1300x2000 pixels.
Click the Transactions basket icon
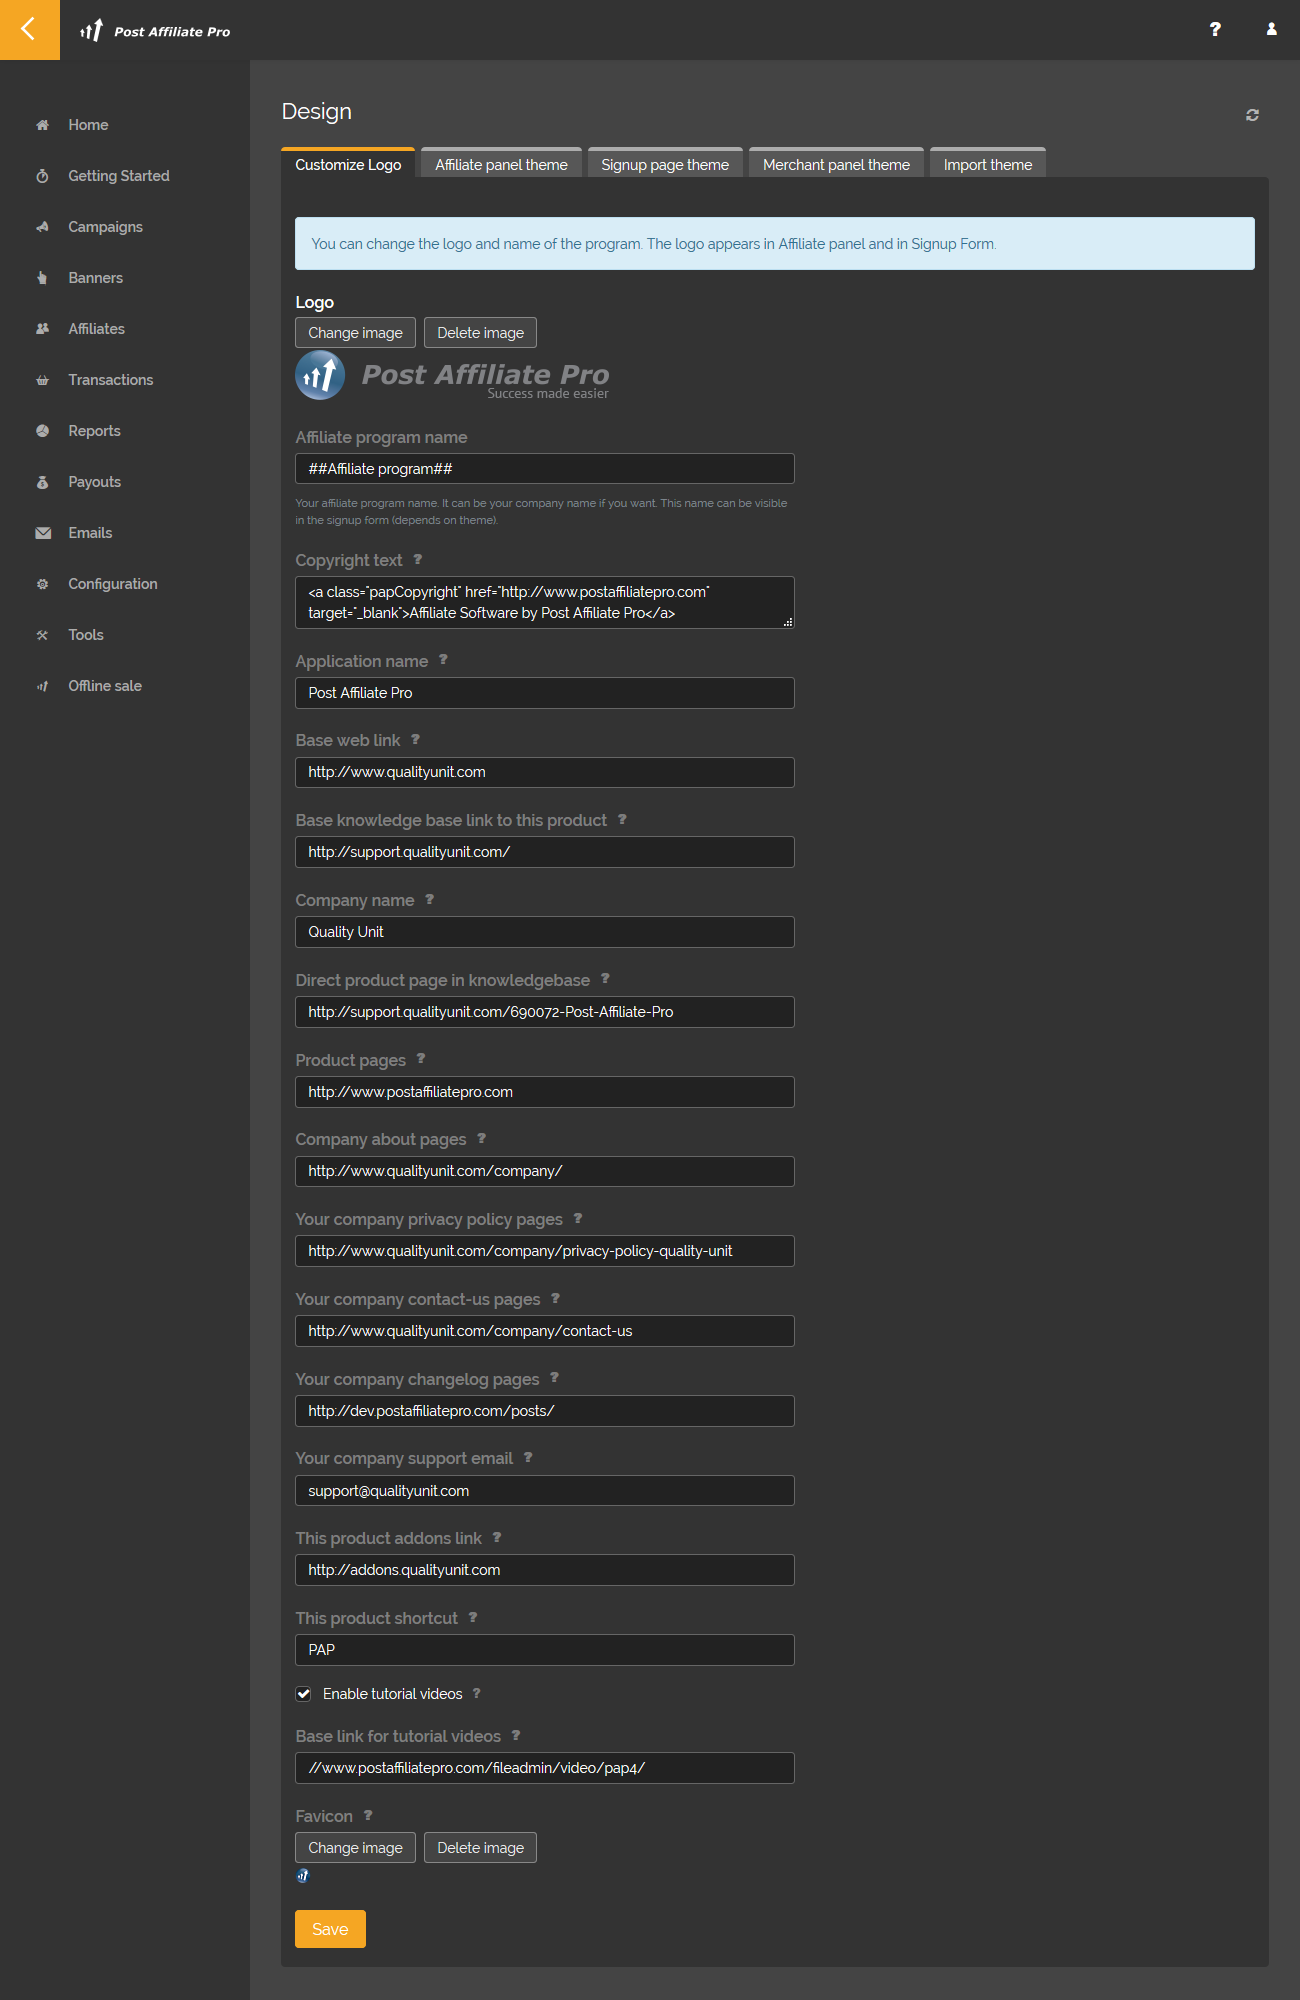tap(42, 380)
